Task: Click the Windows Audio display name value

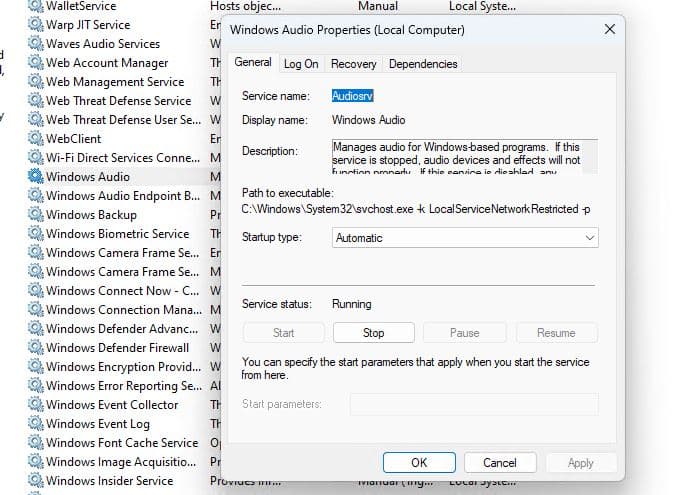Action: (368, 120)
